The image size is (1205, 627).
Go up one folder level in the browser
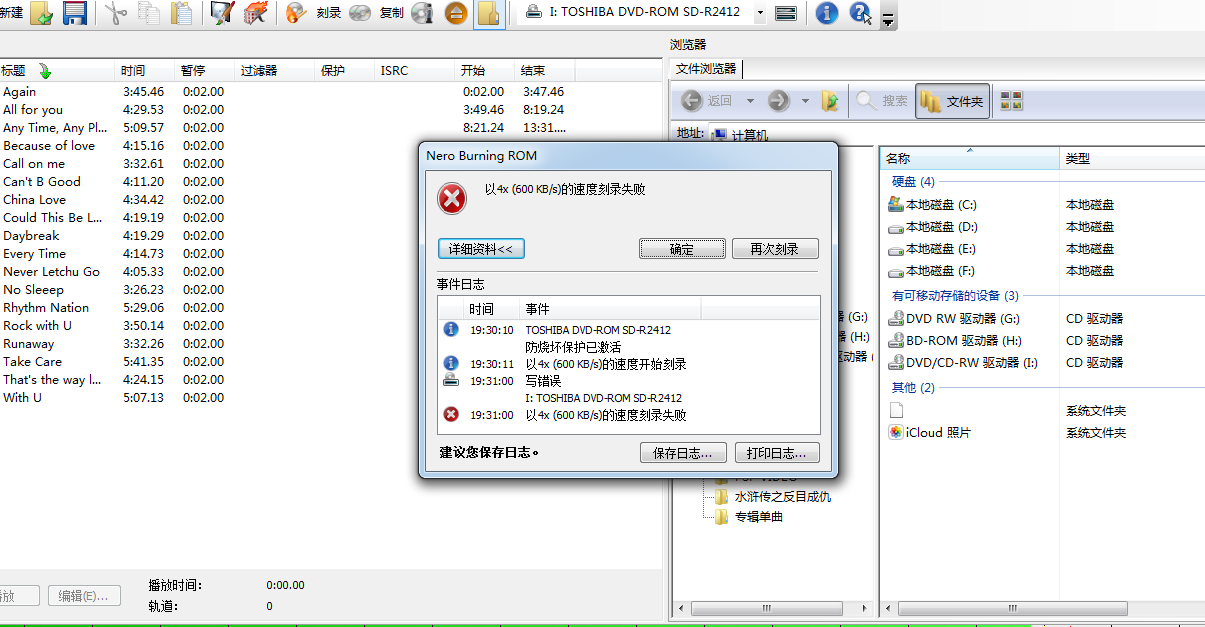830,101
